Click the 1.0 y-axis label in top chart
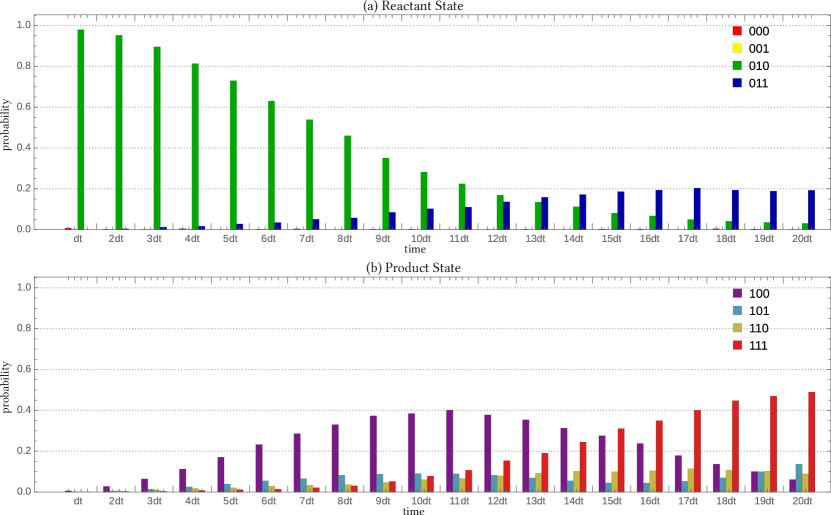Image resolution: width=831 pixels, height=515 pixels. tap(25, 24)
